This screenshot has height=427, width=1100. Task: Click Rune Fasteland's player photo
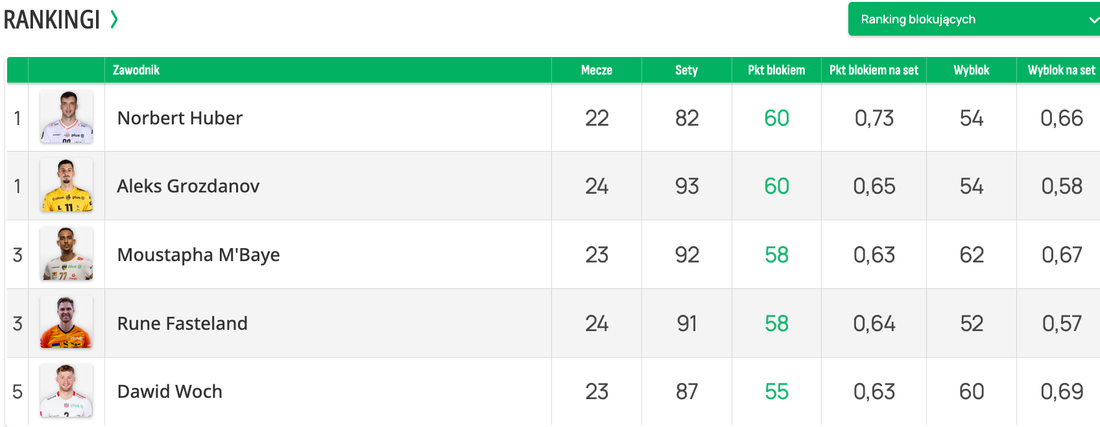[x=66, y=323]
